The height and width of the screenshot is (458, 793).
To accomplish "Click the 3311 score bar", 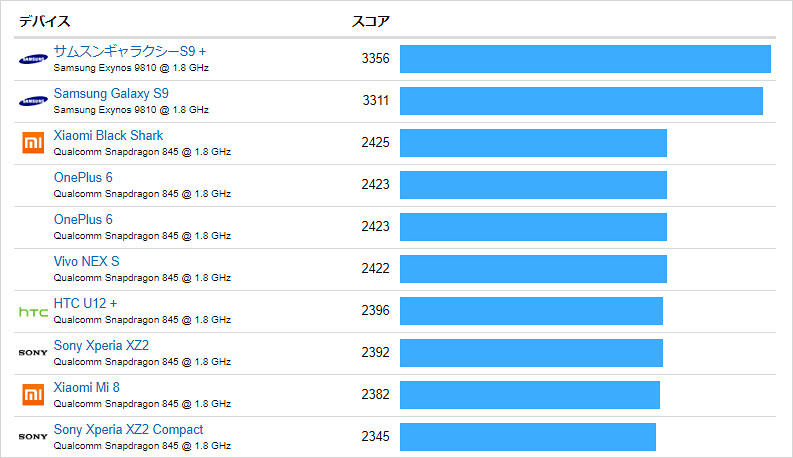I will point(581,101).
